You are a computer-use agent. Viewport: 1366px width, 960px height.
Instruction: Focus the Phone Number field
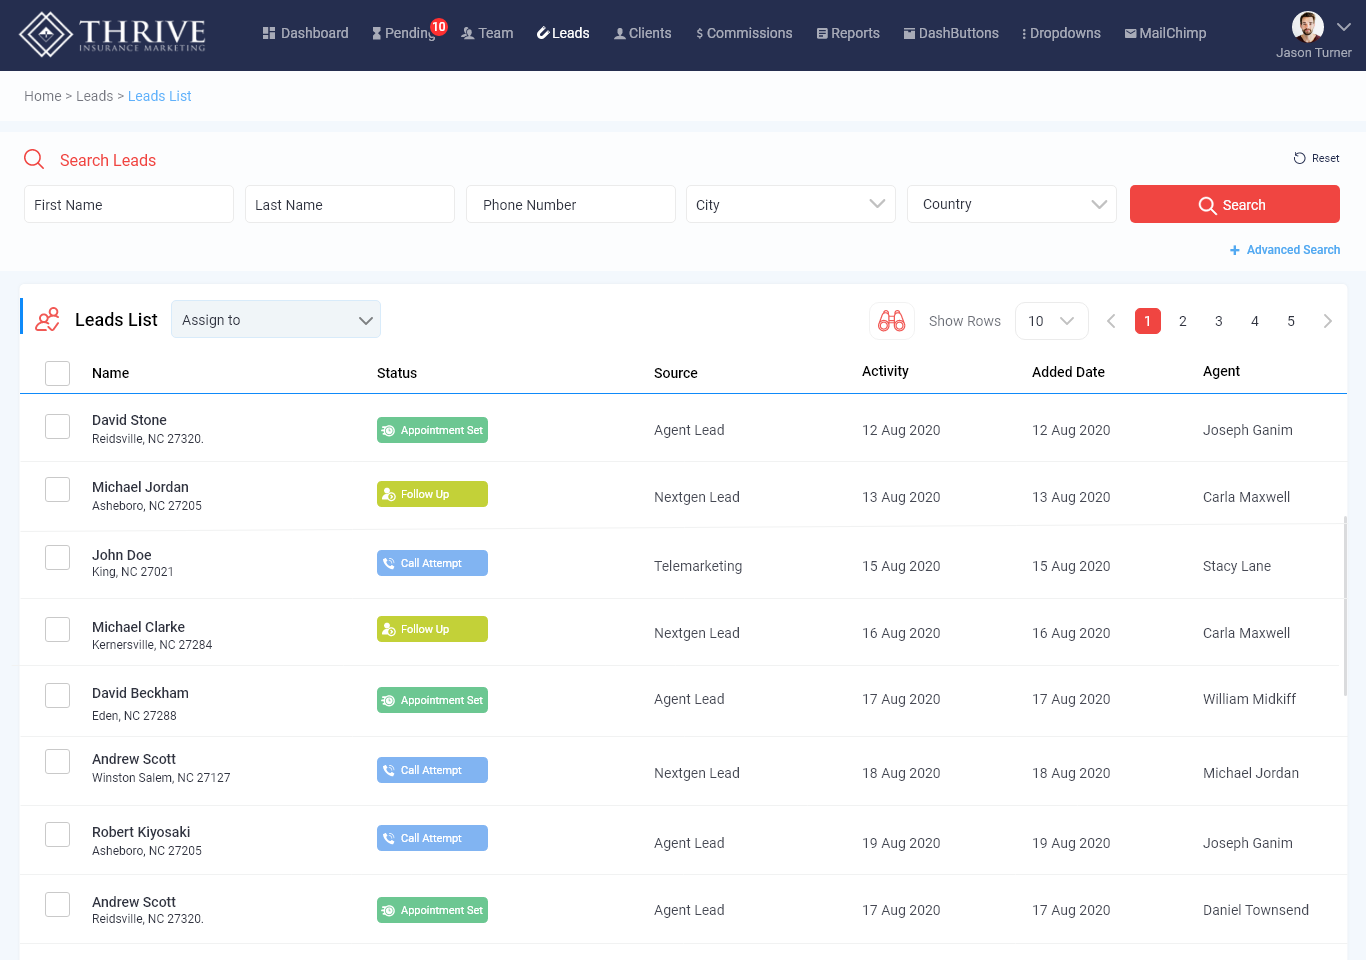[571, 204]
